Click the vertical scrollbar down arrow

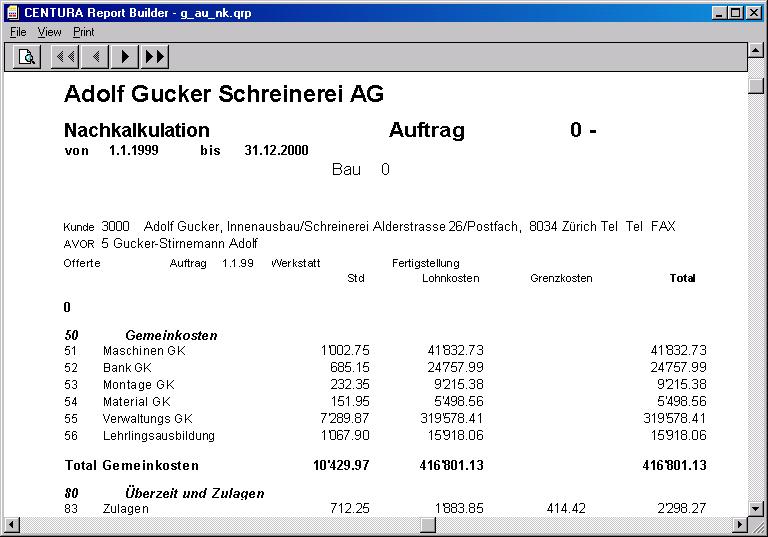pos(756,509)
